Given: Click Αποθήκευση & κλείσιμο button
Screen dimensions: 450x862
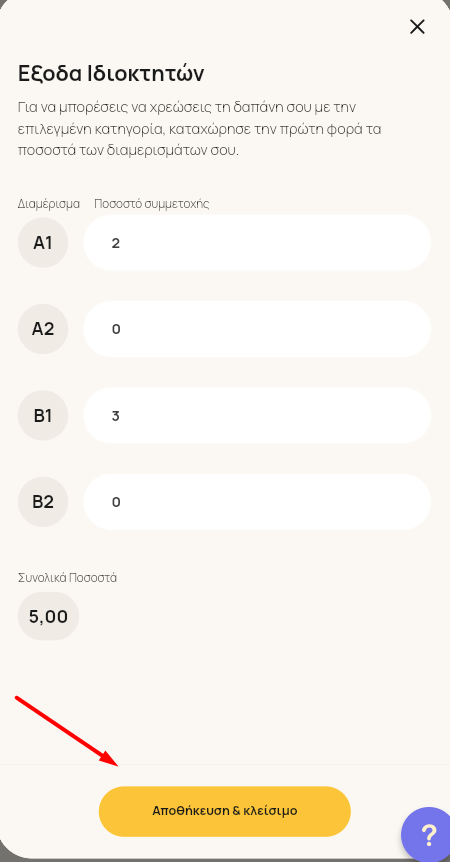Looking at the screenshot, I should (x=225, y=811).
